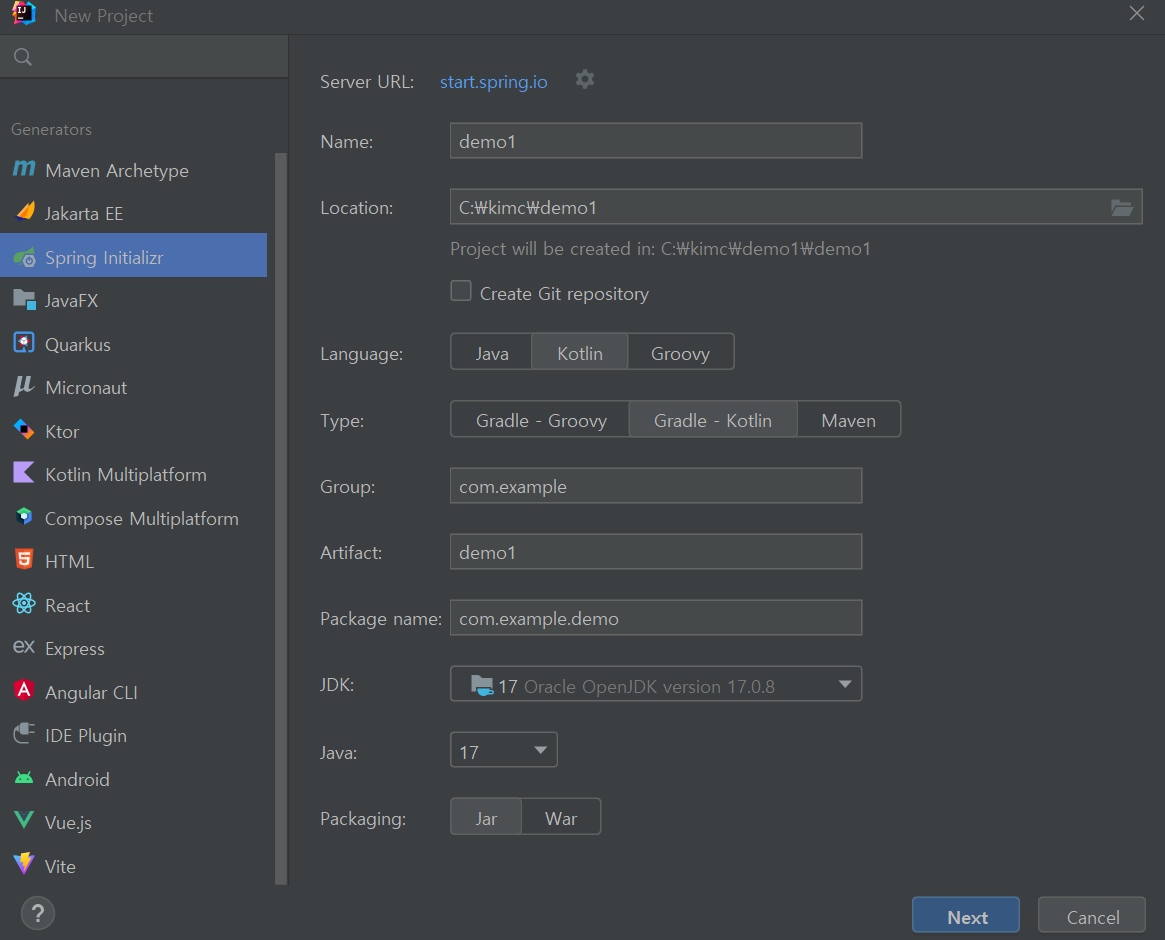The width and height of the screenshot is (1165, 940).
Task: Click the Kotlin Multiplatform K icon
Action: tap(24, 473)
